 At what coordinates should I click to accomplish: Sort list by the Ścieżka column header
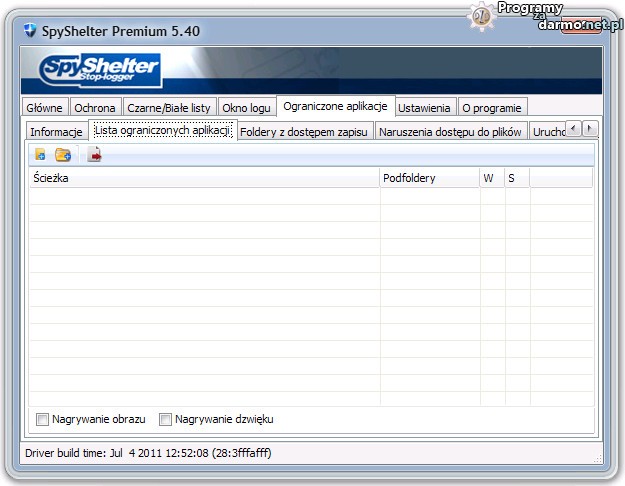tap(200, 178)
